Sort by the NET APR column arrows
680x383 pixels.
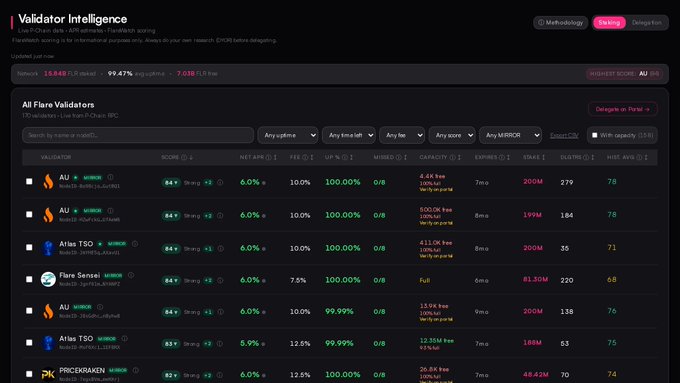point(275,157)
